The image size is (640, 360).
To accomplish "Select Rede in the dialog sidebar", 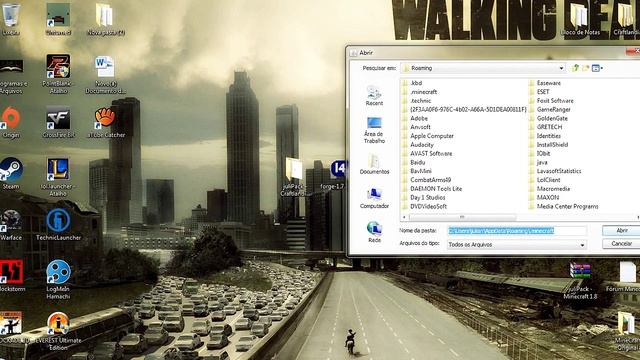I will [x=374, y=232].
